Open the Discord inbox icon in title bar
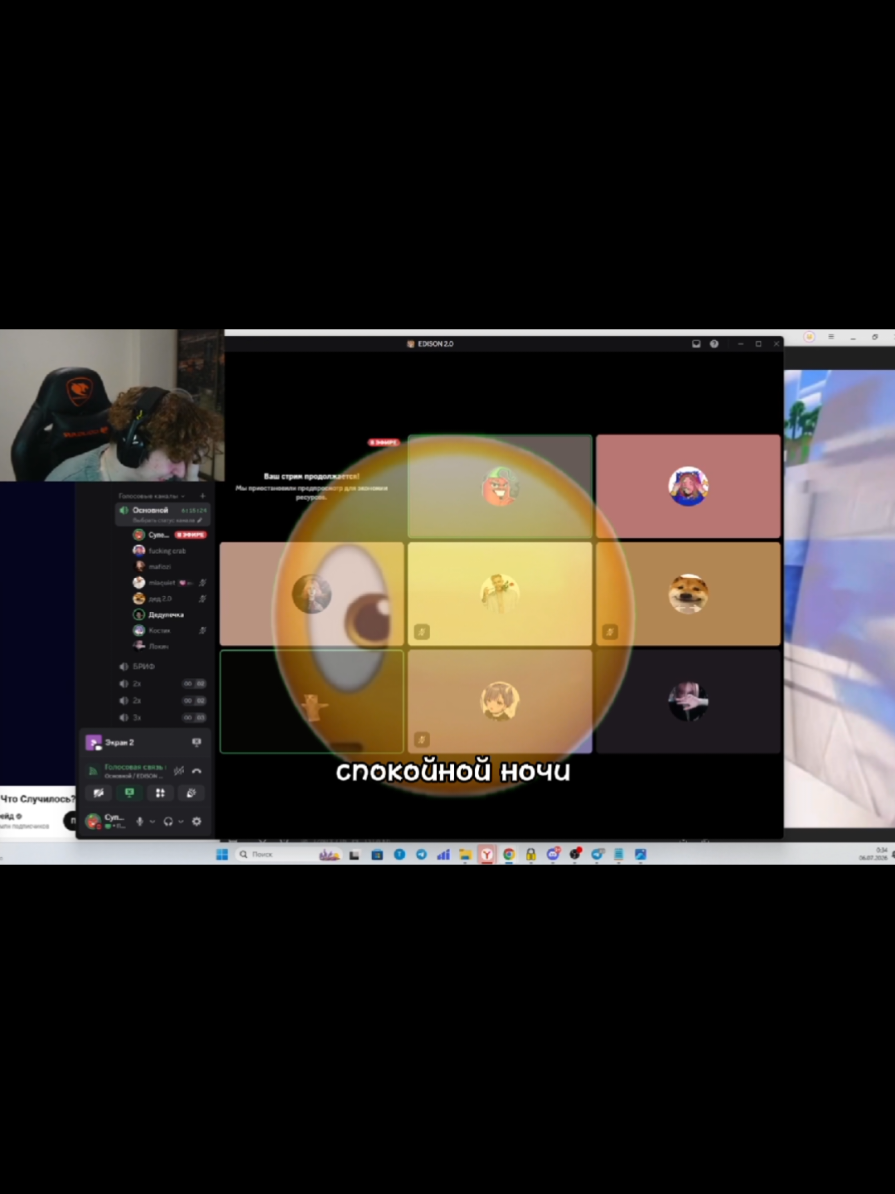895x1194 pixels. (695, 344)
